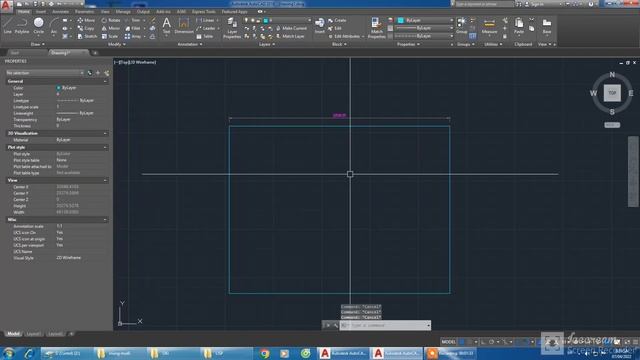The image size is (640, 360).
Task: Click the ribbon object color swatch
Action: (400, 20)
